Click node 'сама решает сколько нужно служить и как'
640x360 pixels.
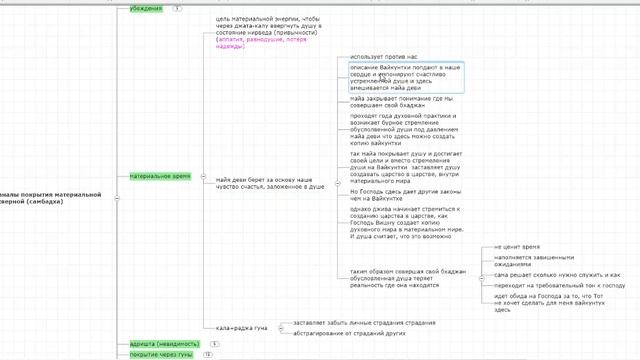[x=557, y=275]
